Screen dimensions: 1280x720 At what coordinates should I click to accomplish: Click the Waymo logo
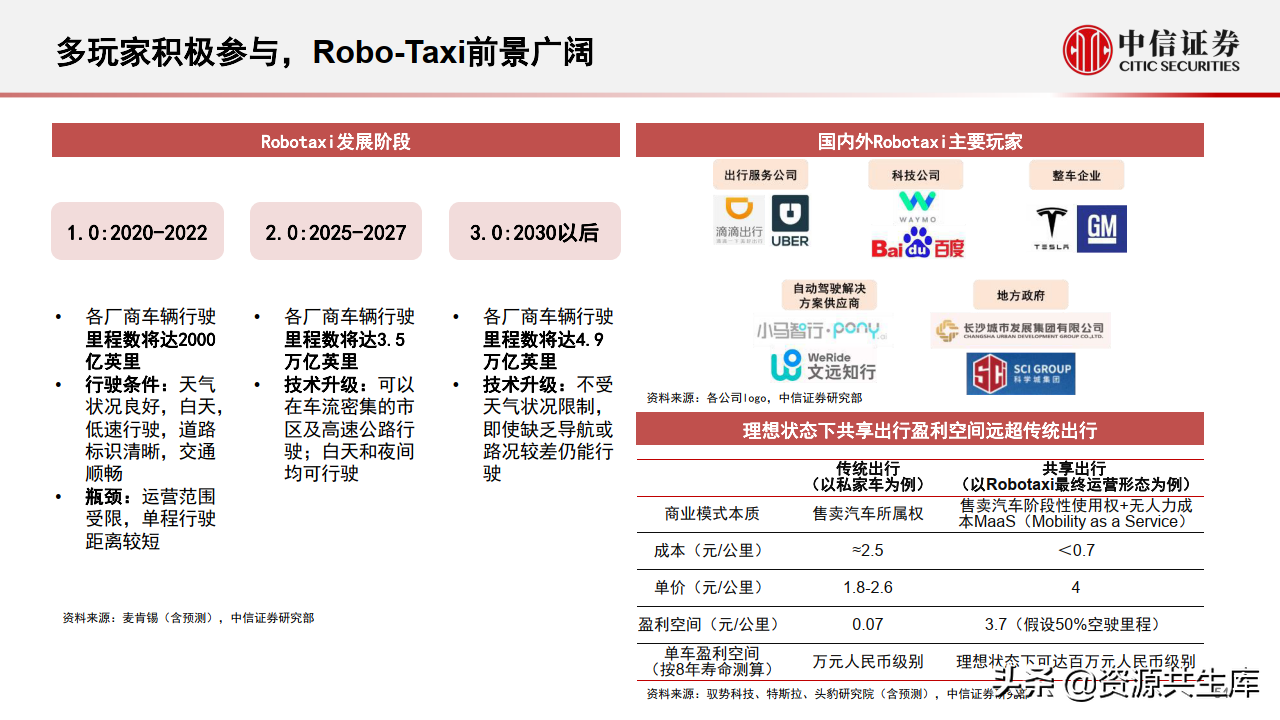[917, 207]
